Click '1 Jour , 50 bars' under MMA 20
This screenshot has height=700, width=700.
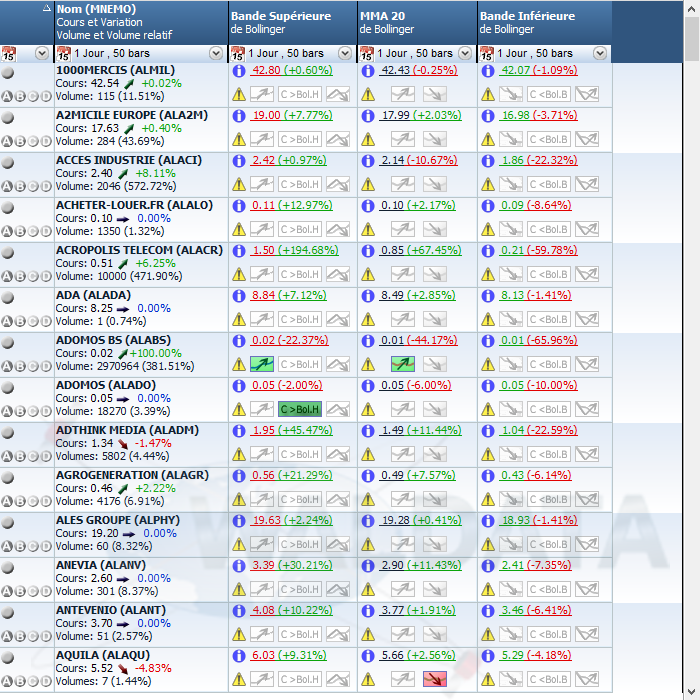[415, 54]
